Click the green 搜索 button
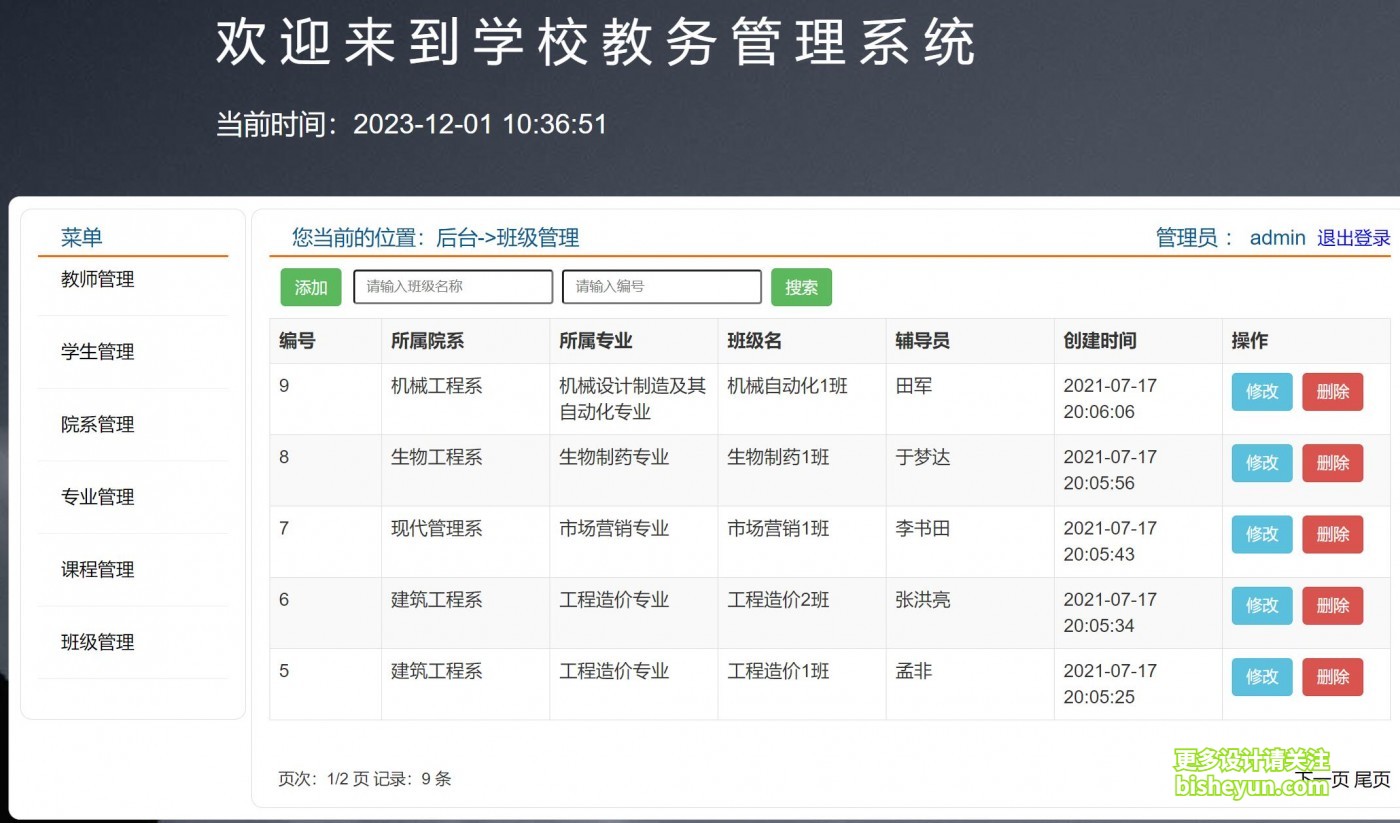This screenshot has width=1400, height=823. click(x=801, y=287)
